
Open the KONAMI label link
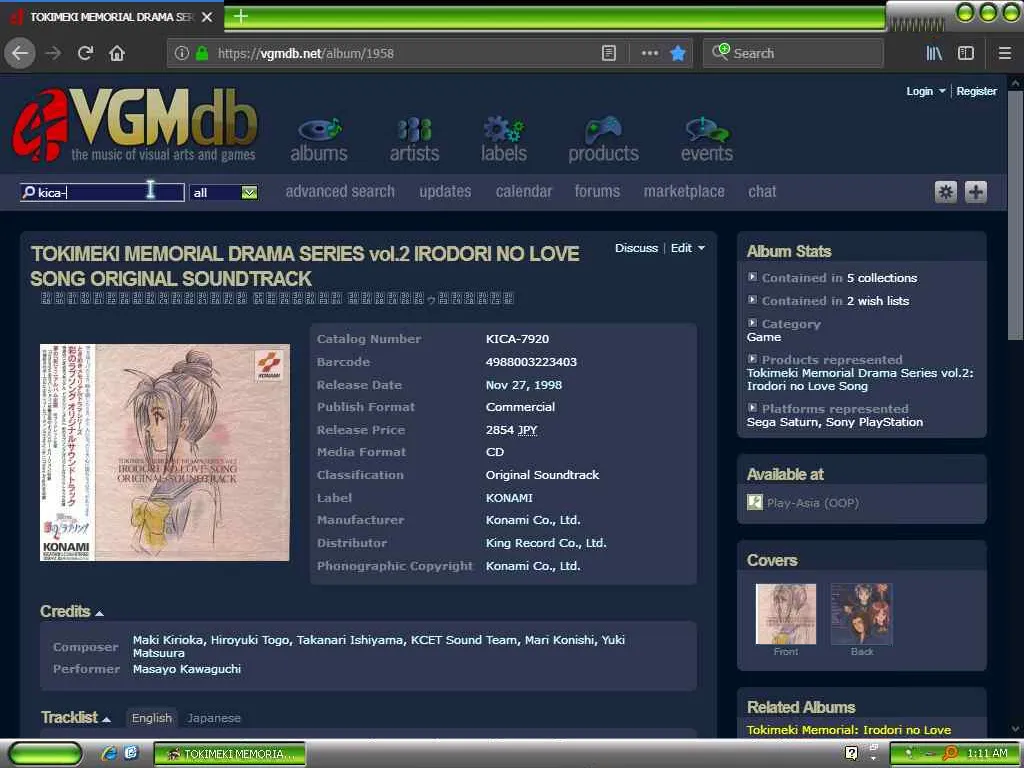(x=509, y=498)
